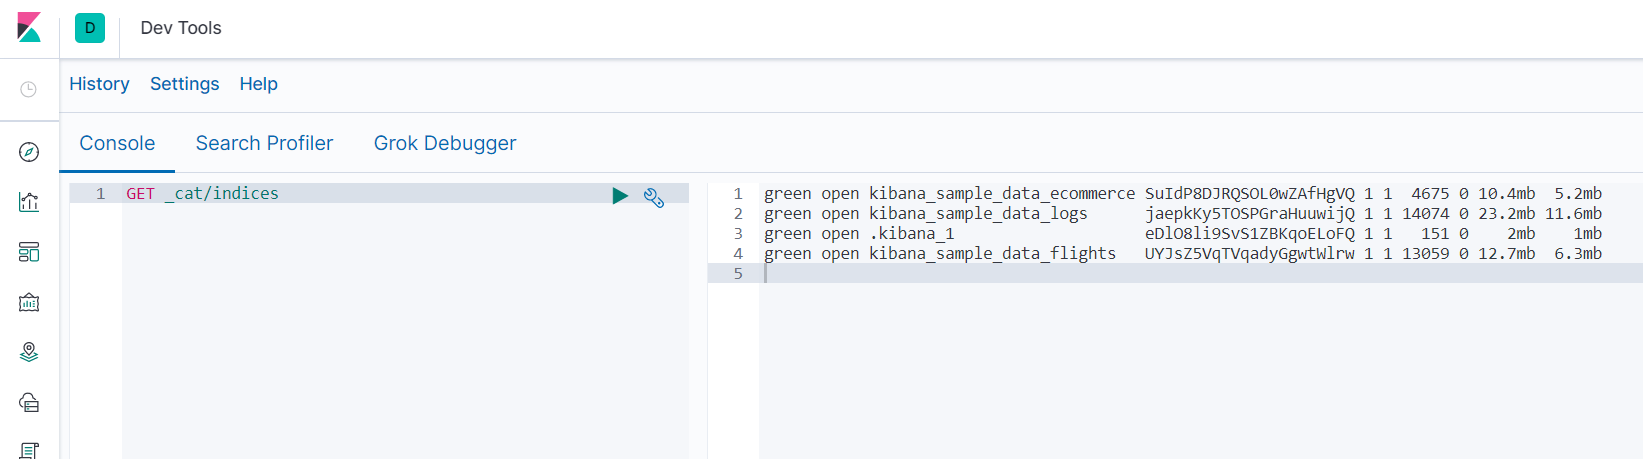1643x459 pixels.
Task: Open Discover compass icon in sidebar
Action: point(29,152)
